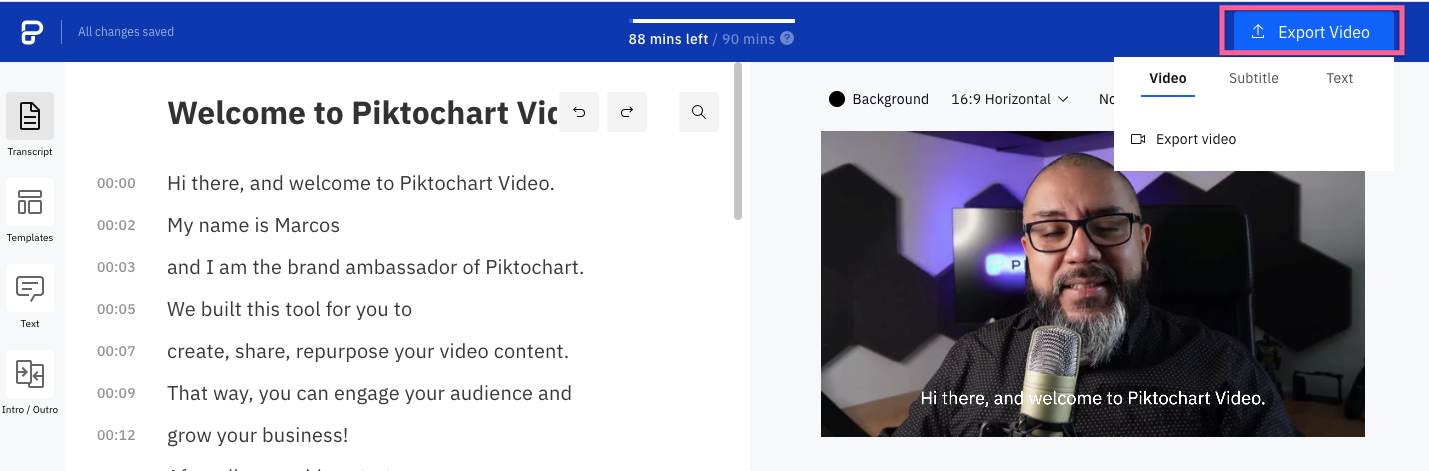1429x471 pixels.
Task: Choose Export video menu option
Action: 1183,139
